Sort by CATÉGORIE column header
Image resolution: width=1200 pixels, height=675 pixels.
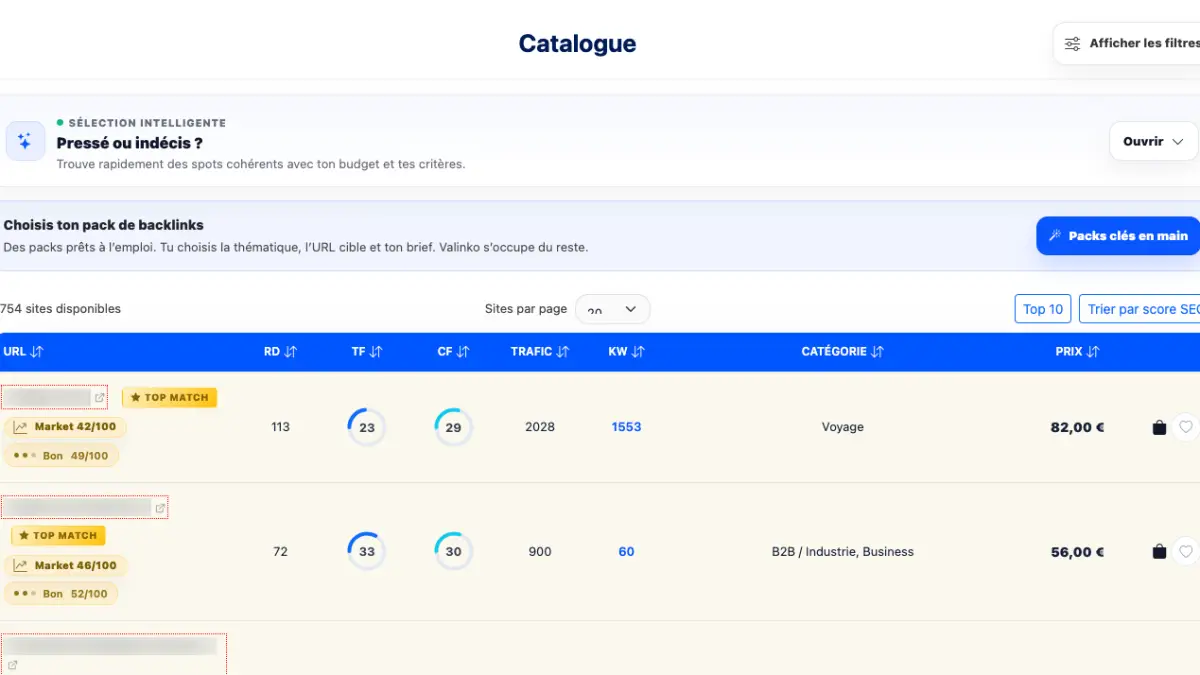pos(842,352)
